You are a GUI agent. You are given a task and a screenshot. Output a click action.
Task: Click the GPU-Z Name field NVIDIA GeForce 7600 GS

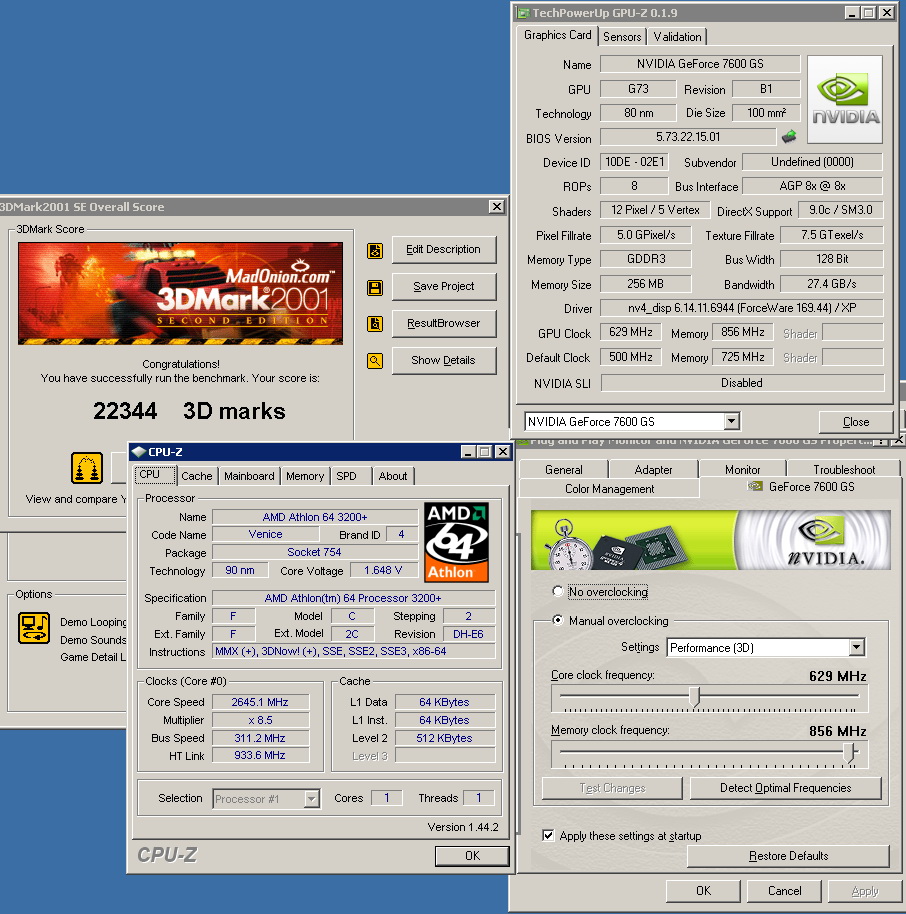(700, 64)
